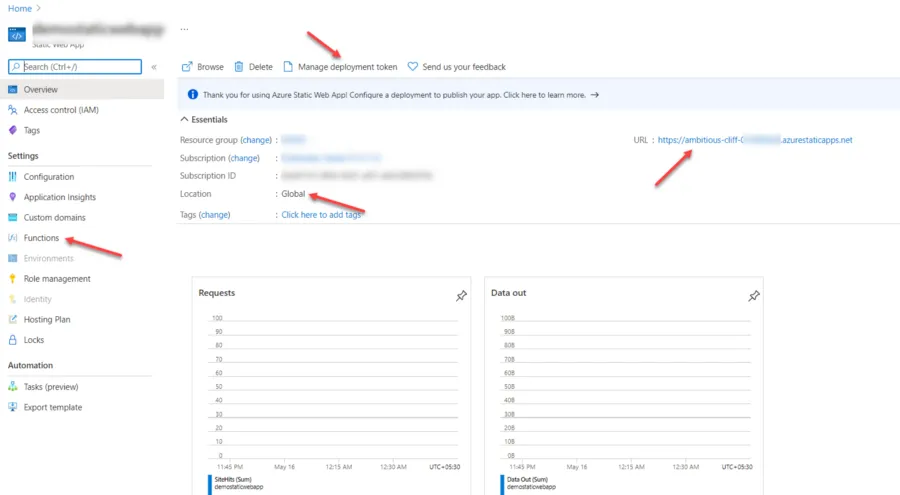Open Role management

coord(57,279)
